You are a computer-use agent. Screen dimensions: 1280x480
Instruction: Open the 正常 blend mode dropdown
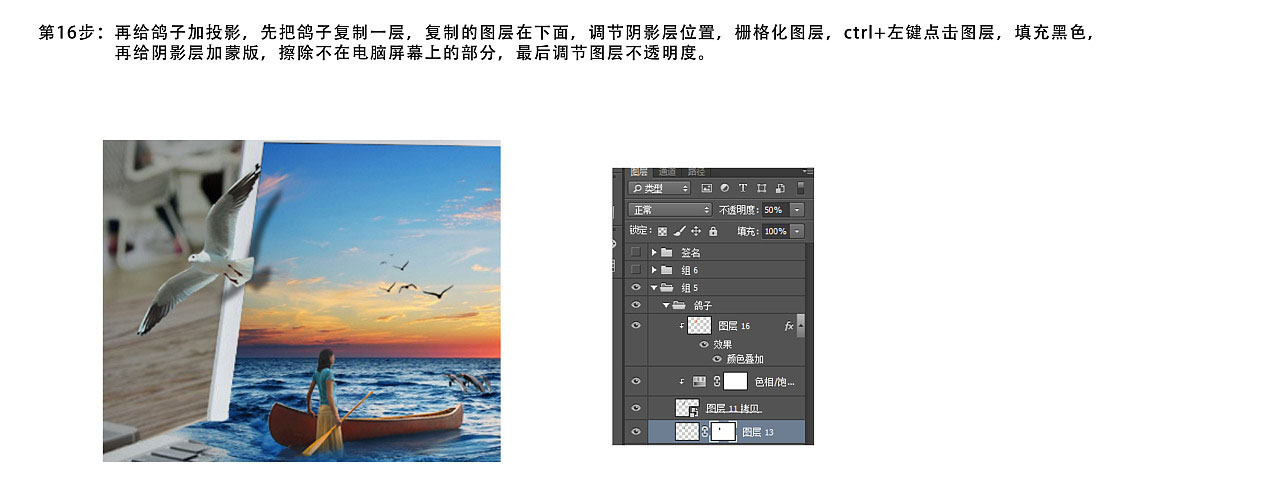[670, 210]
